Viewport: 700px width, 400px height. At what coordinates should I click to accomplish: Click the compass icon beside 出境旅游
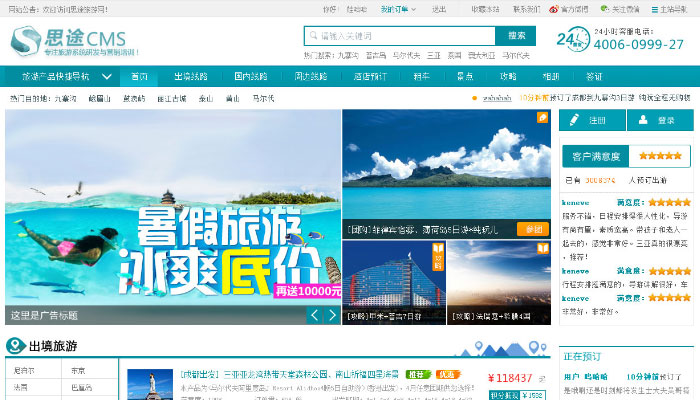point(17,347)
